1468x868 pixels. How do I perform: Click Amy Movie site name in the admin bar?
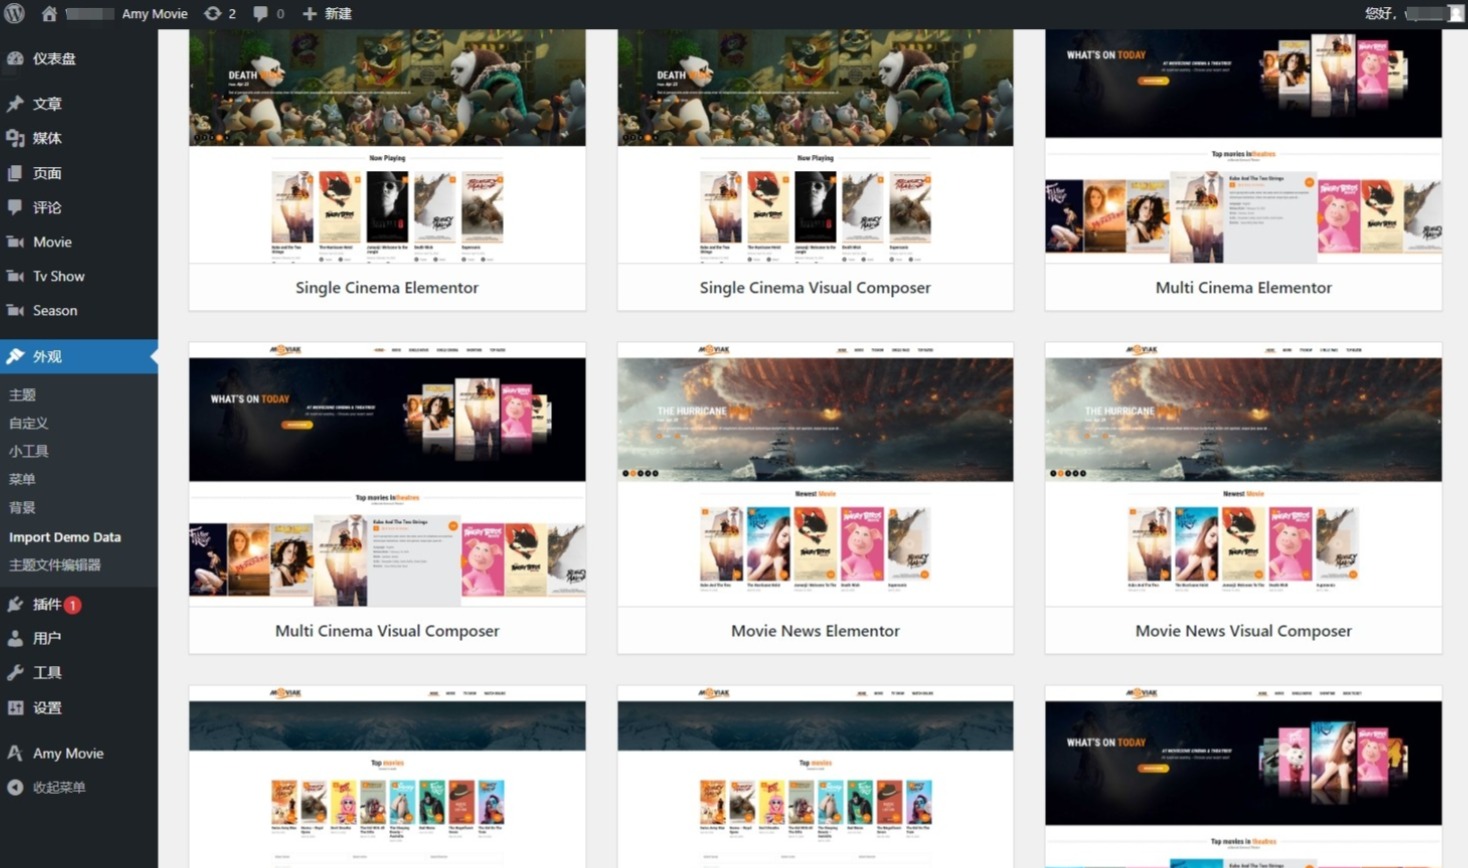(x=154, y=14)
